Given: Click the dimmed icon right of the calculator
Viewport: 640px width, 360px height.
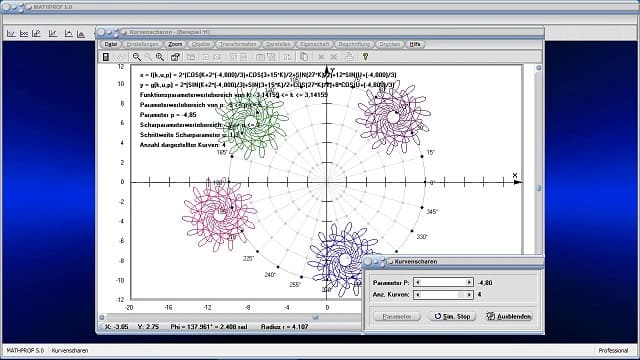Looking at the screenshot, I should tap(120, 57).
